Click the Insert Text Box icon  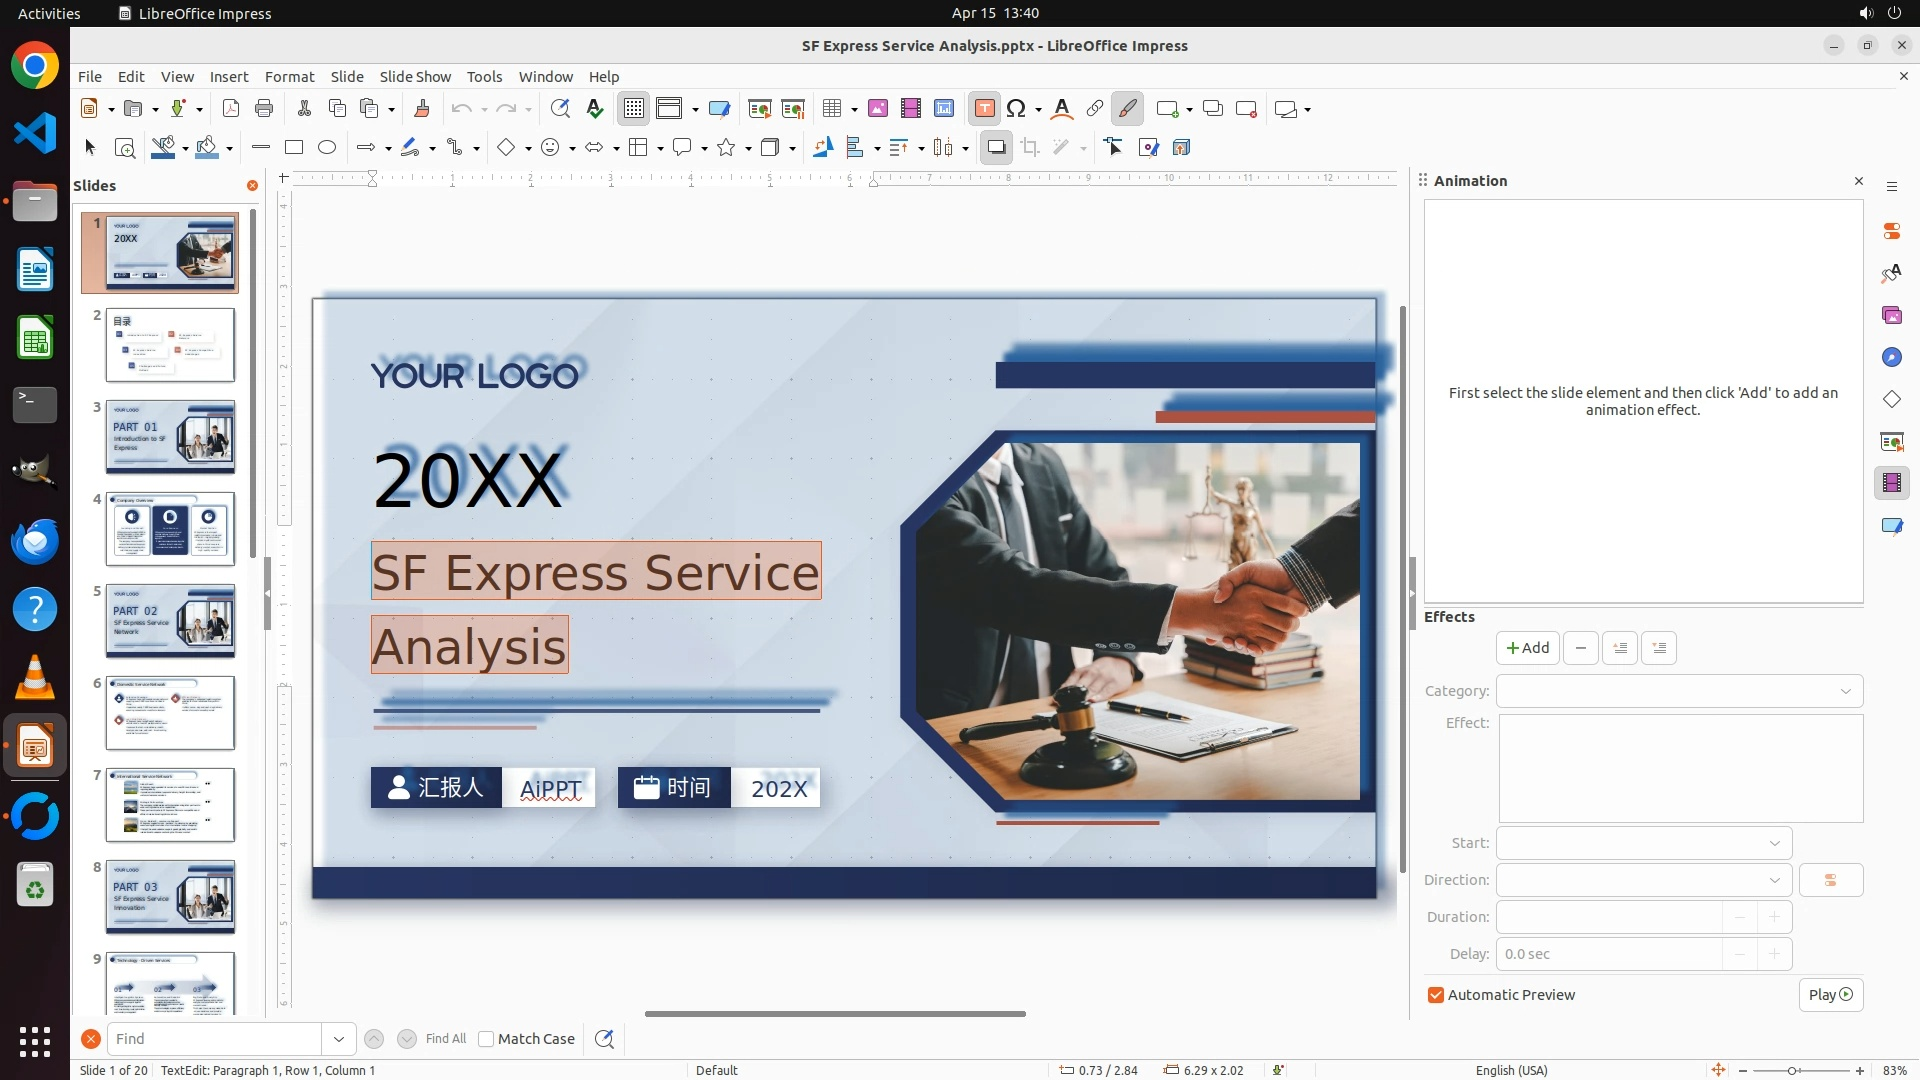coord(984,109)
